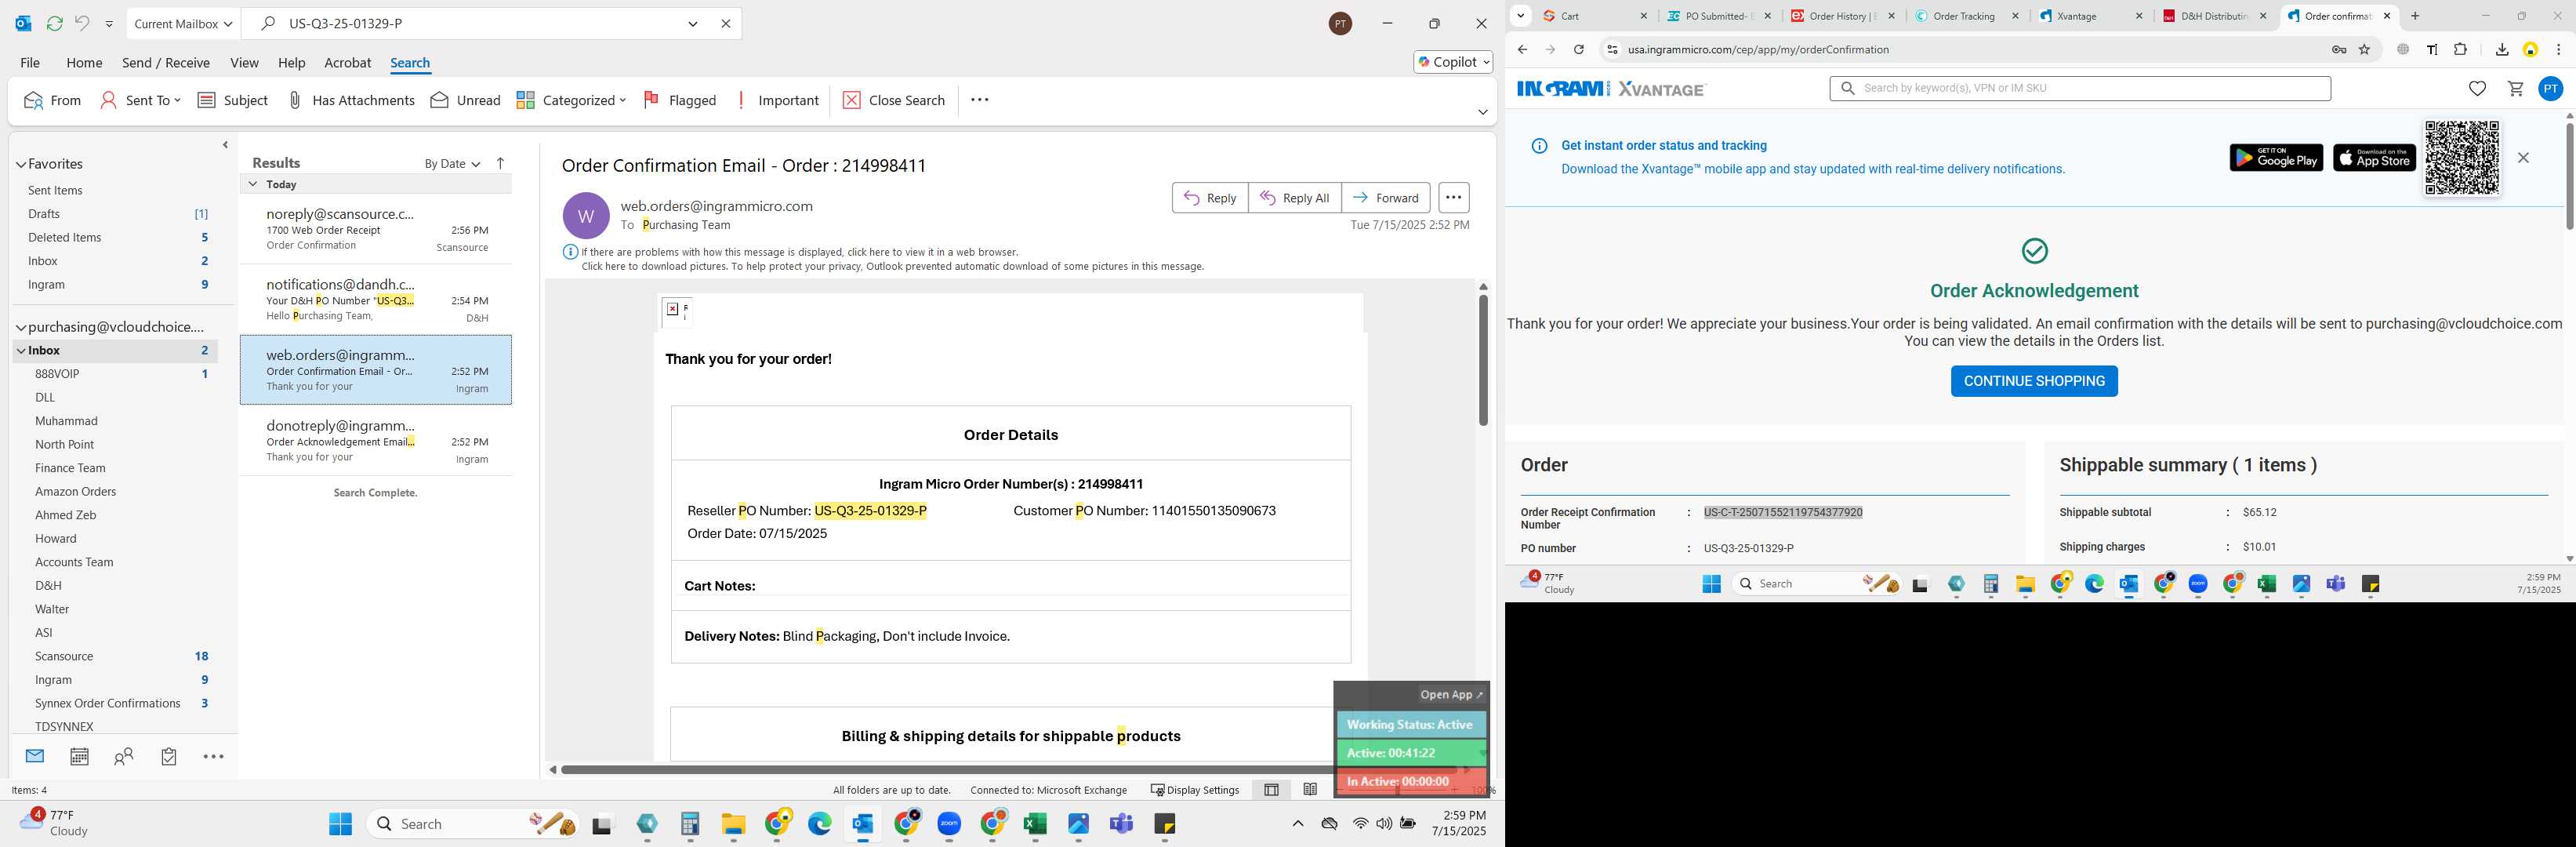Open Microsoft Teams from taskbar
This screenshot has height=847, width=2576.
(x=1121, y=824)
